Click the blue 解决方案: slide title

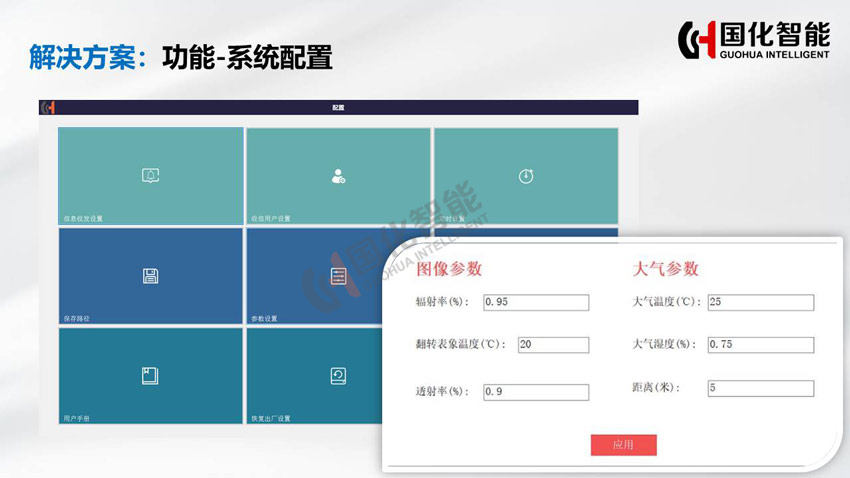click(x=88, y=57)
